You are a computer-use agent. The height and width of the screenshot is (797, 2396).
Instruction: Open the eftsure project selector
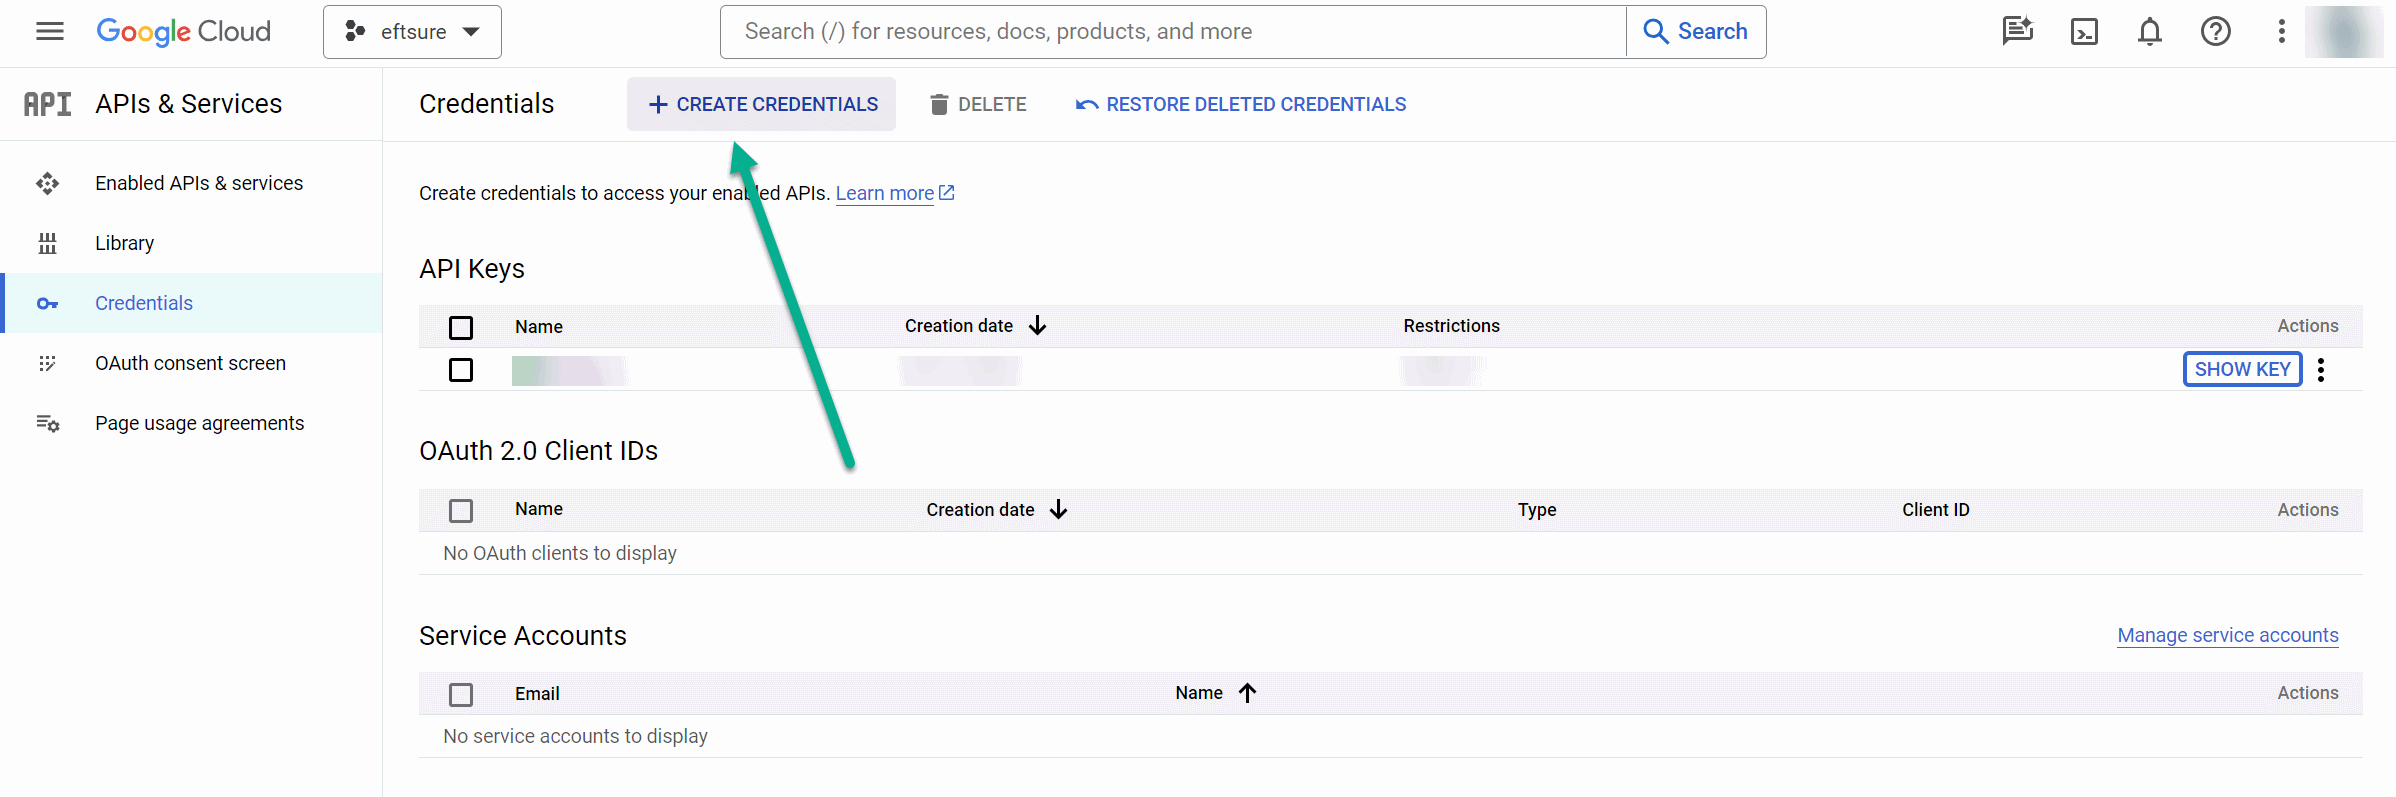(x=412, y=32)
